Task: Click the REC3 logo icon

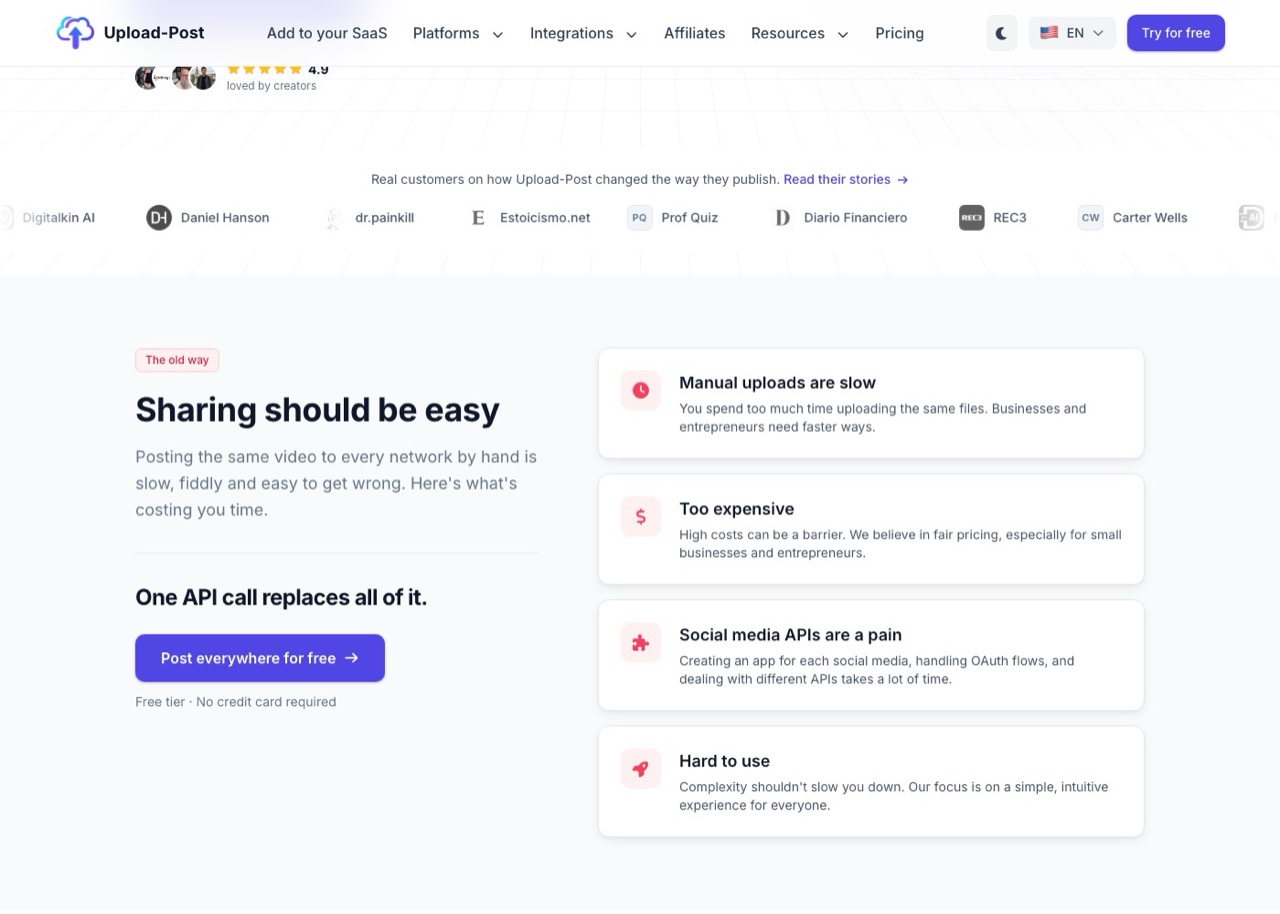Action: tap(971, 217)
